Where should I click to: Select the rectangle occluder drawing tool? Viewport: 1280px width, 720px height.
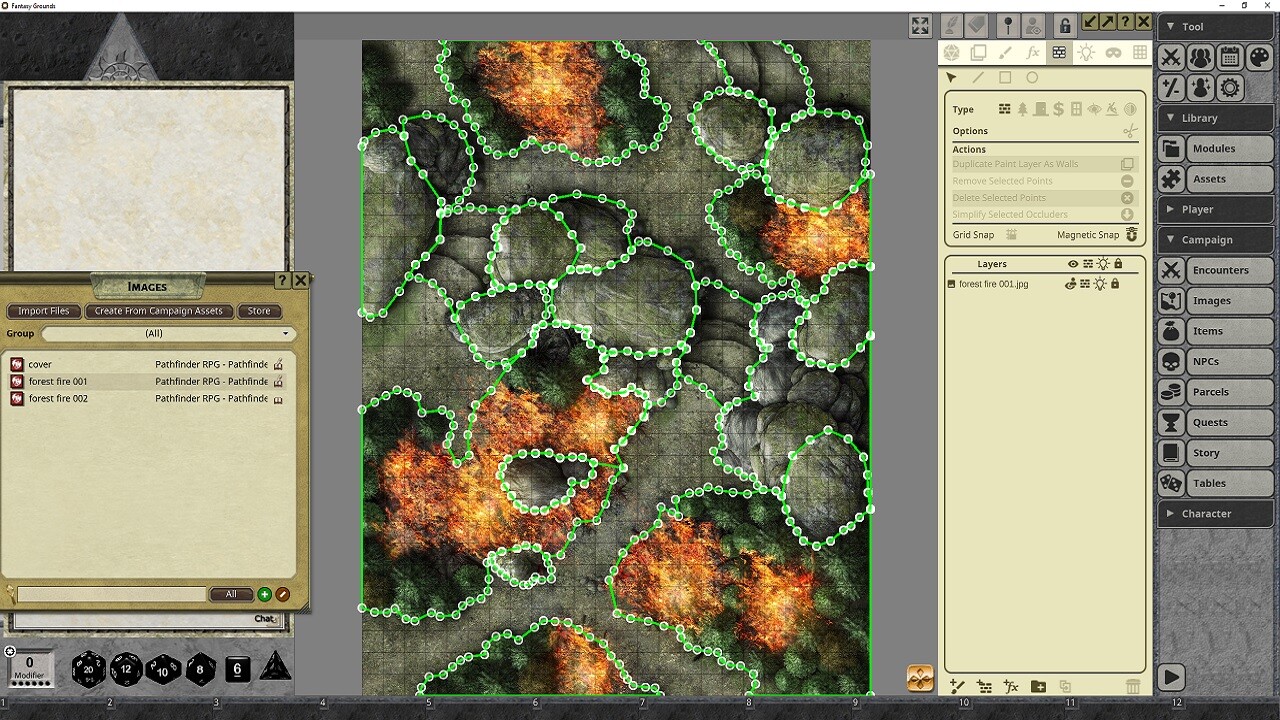coord(1004,77)
